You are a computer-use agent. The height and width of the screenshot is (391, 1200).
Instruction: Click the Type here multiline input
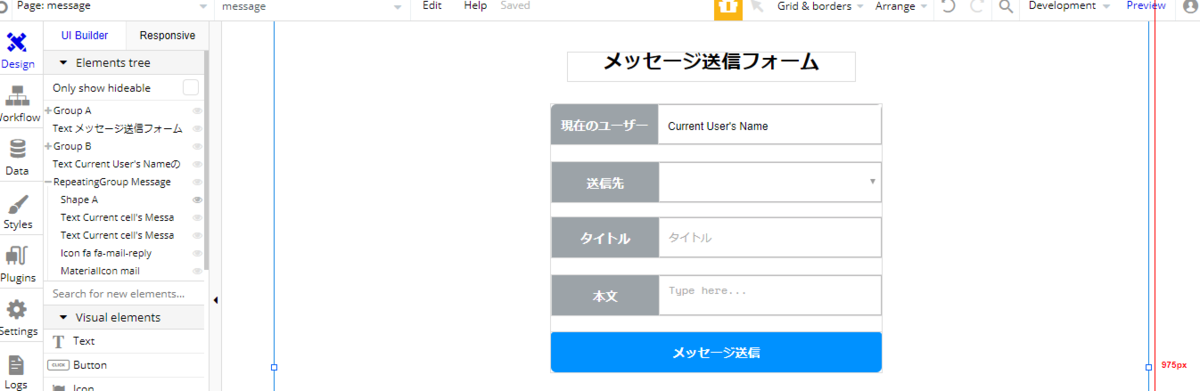(770, 295)
